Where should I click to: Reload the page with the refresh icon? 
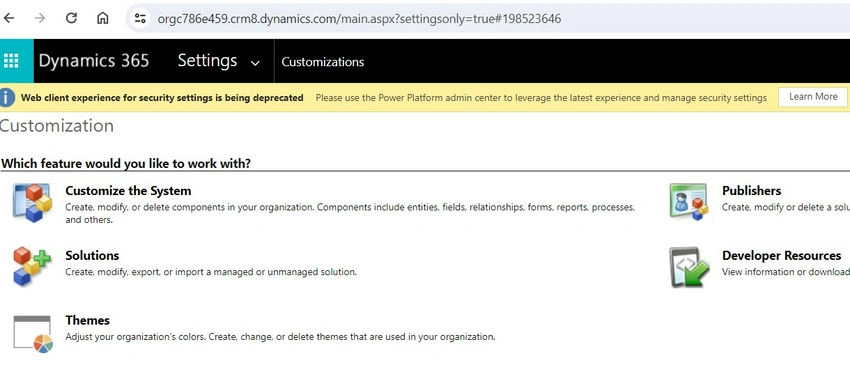pyautogui.click(x=71, y=18)
